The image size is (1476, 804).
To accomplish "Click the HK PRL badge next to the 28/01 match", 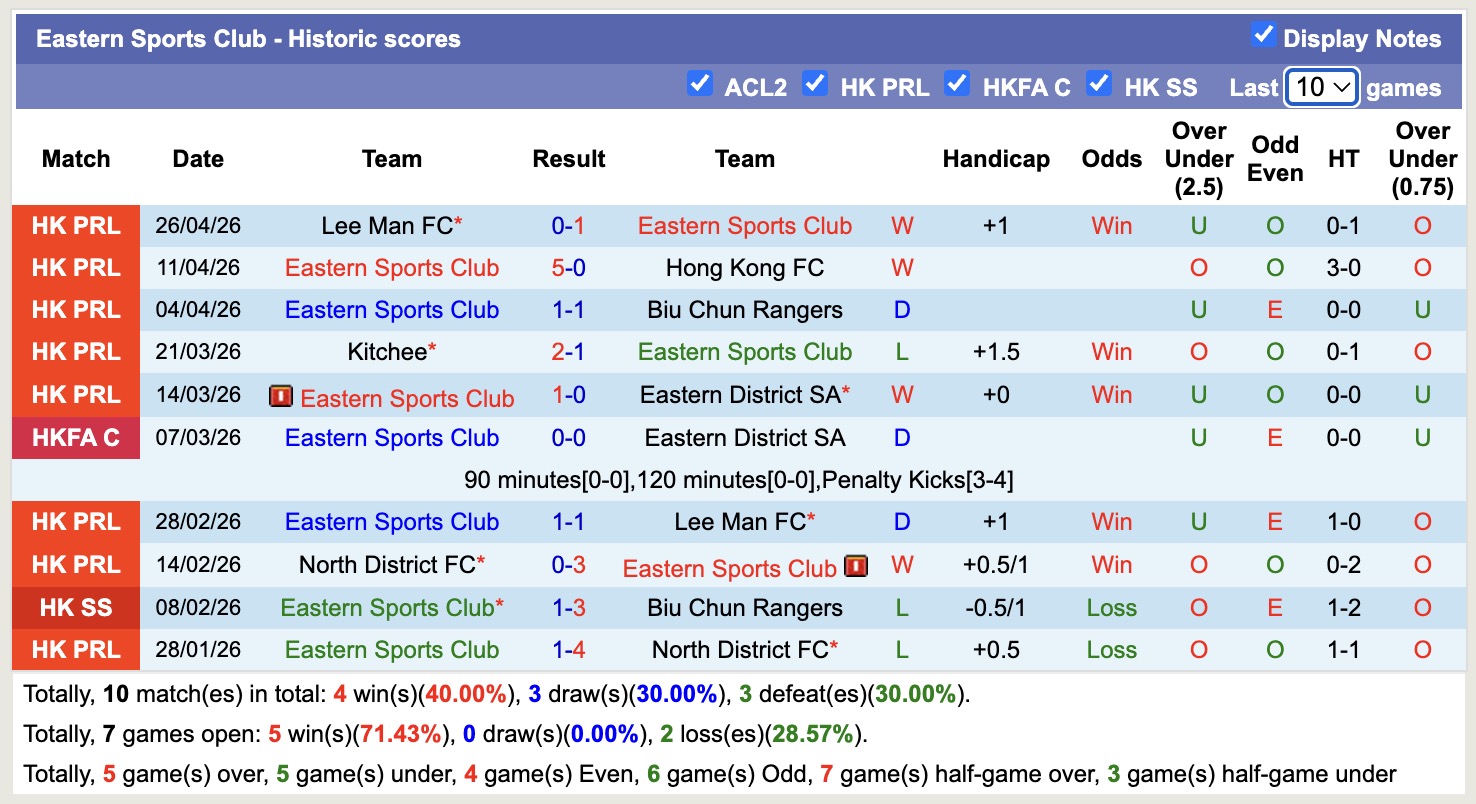I will [76, 649].
